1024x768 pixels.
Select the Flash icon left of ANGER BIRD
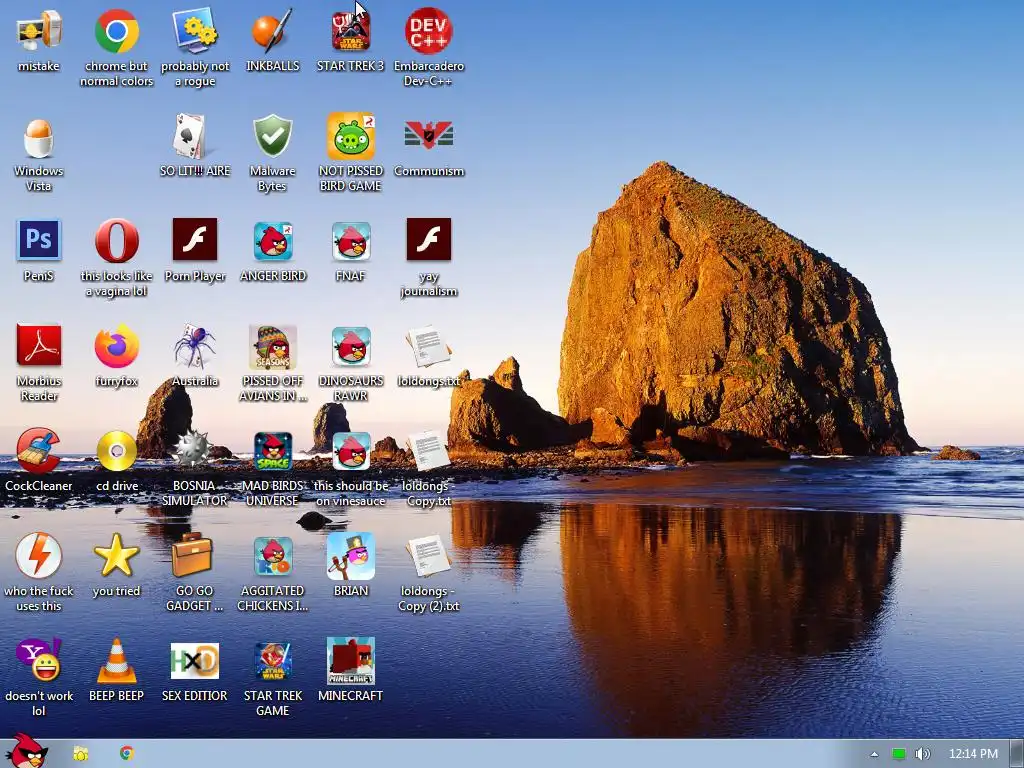tap(195, 240)
